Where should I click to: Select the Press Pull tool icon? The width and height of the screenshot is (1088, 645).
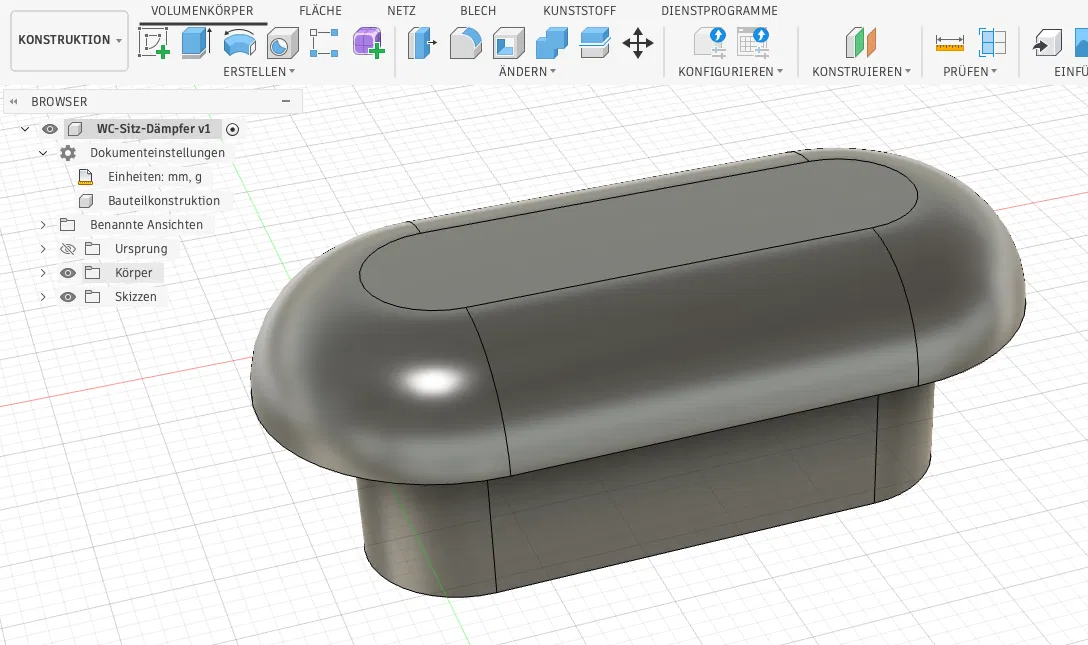tap(422, 43)
